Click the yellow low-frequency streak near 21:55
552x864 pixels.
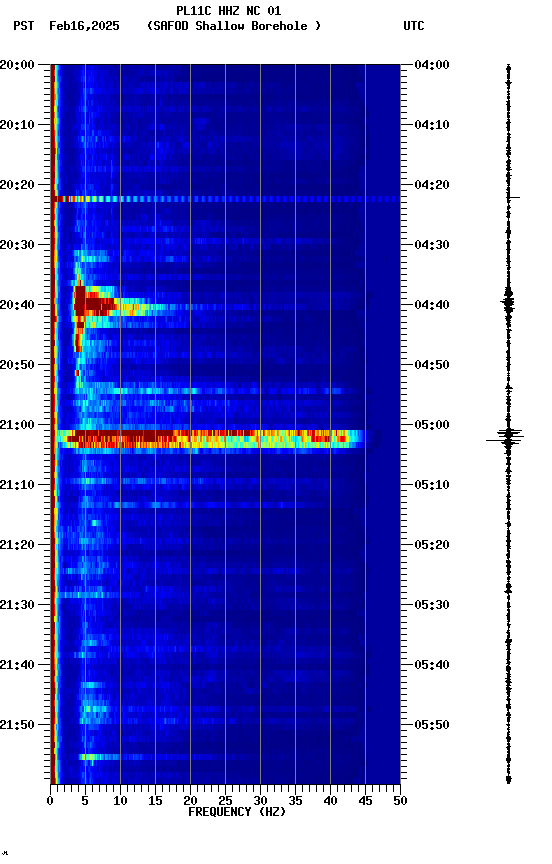pyautogui.click(x=99, y=757)
